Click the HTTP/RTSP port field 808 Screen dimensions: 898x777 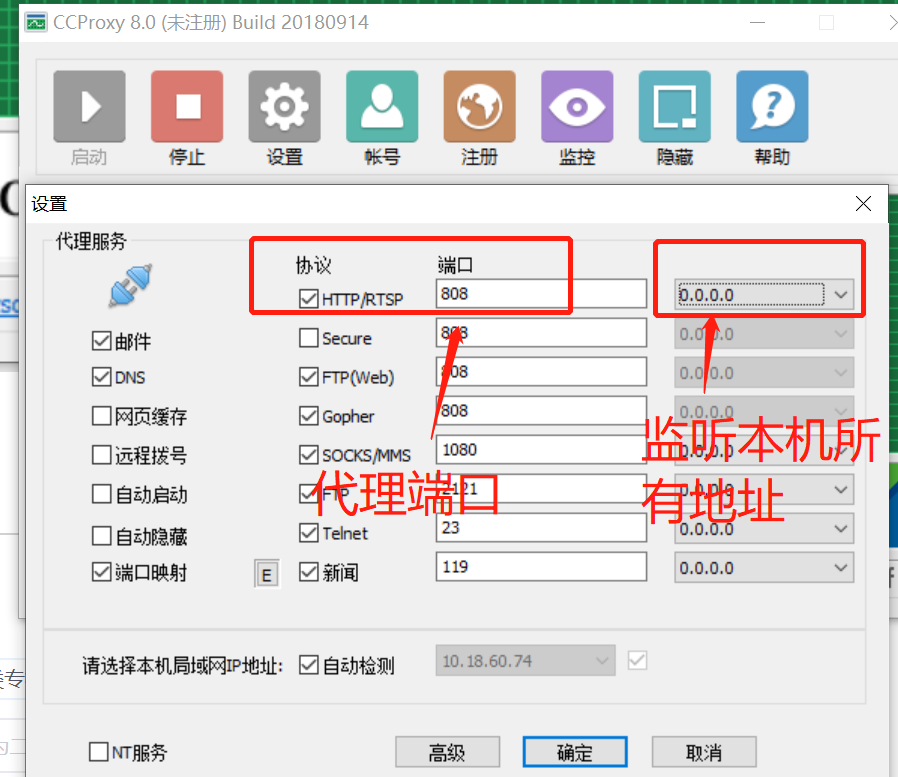[541, 294]
